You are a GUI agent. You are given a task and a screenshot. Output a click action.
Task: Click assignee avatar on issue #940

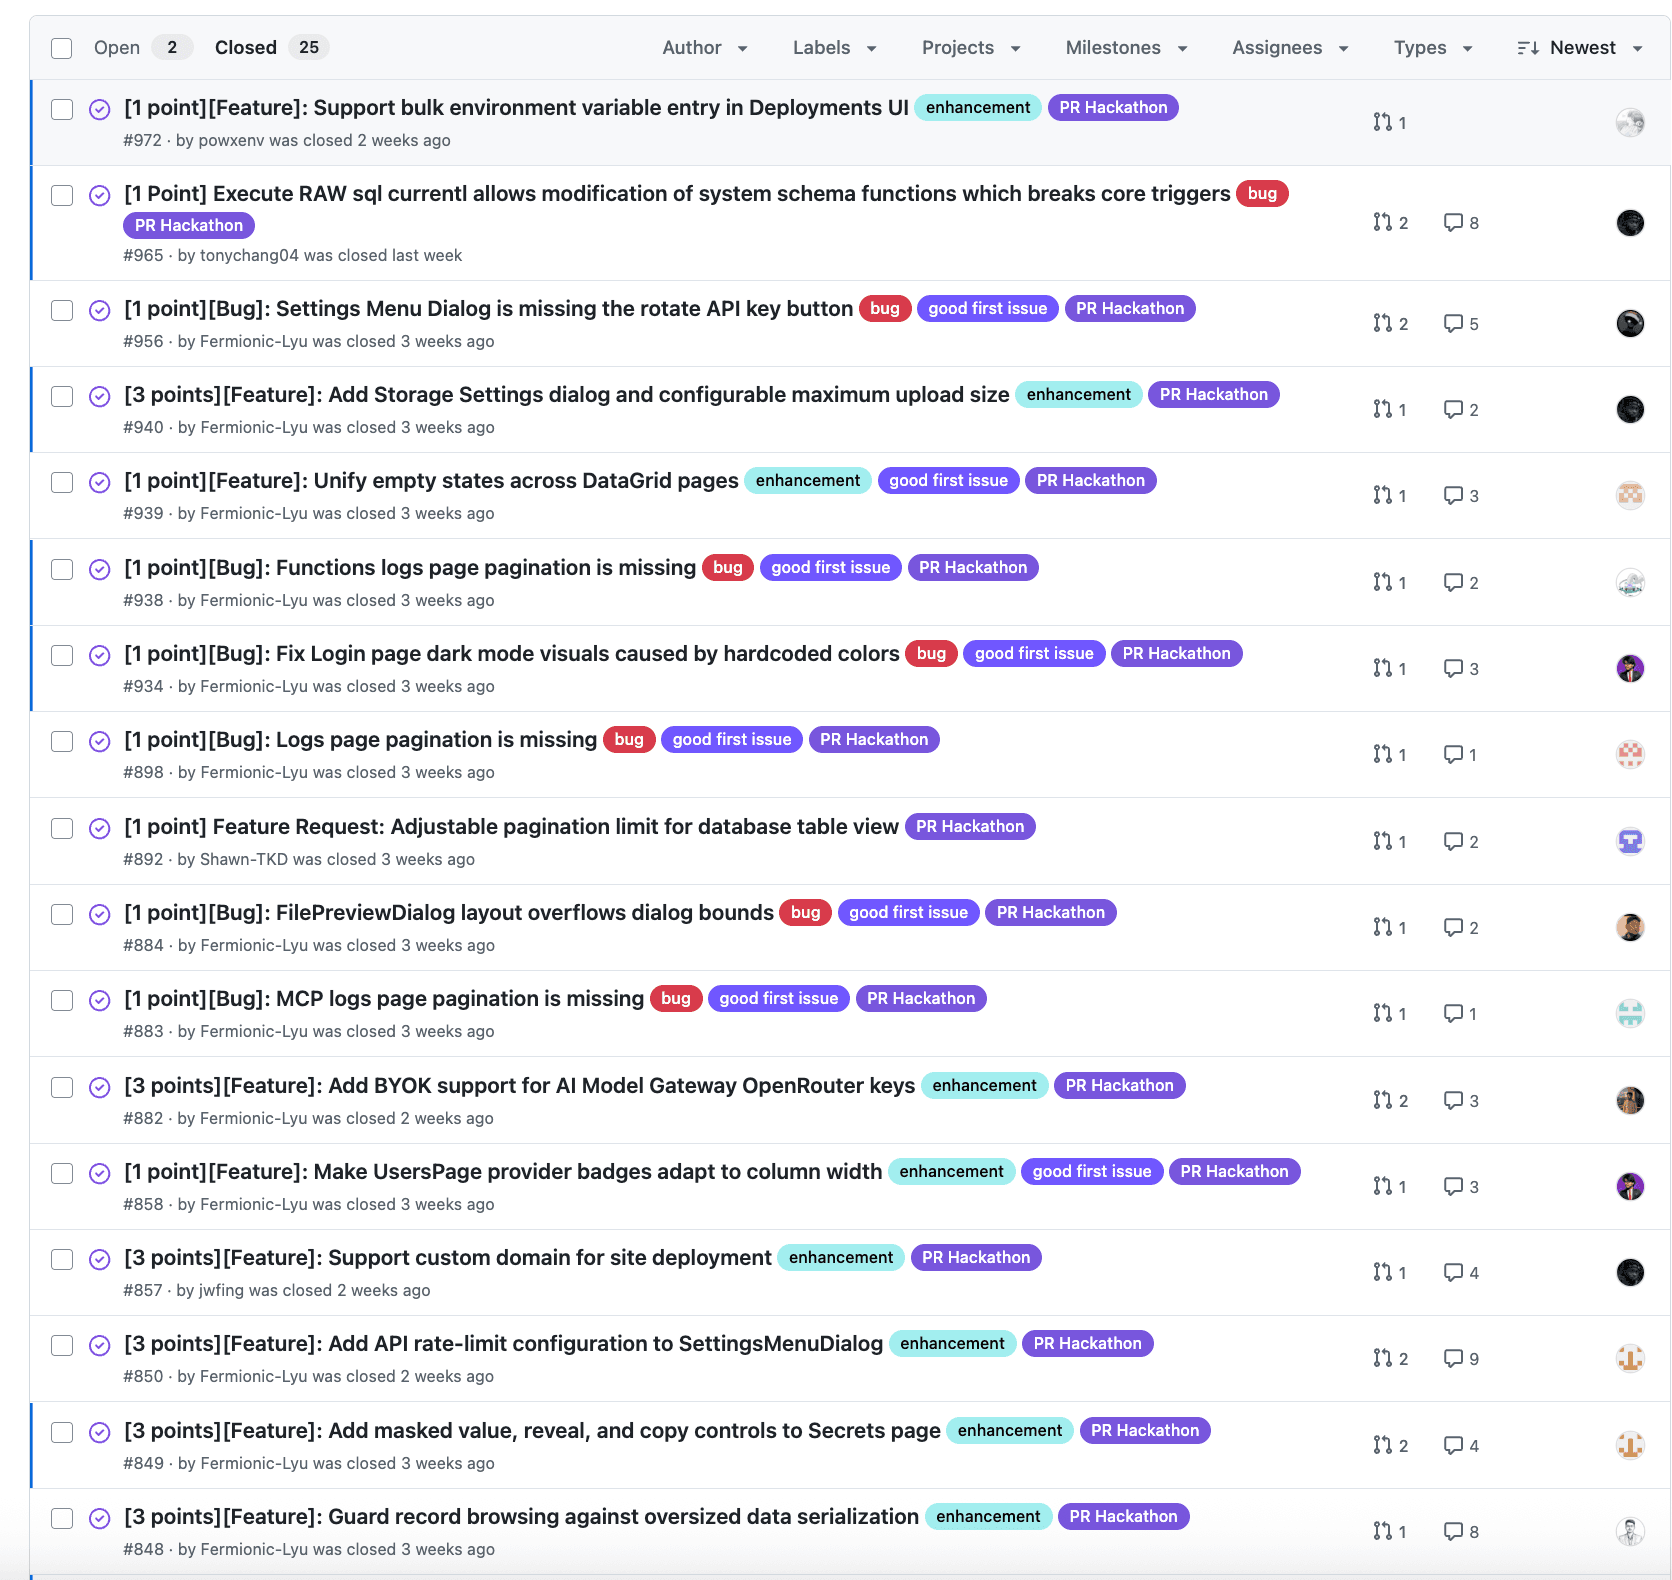click(1629, 409)
